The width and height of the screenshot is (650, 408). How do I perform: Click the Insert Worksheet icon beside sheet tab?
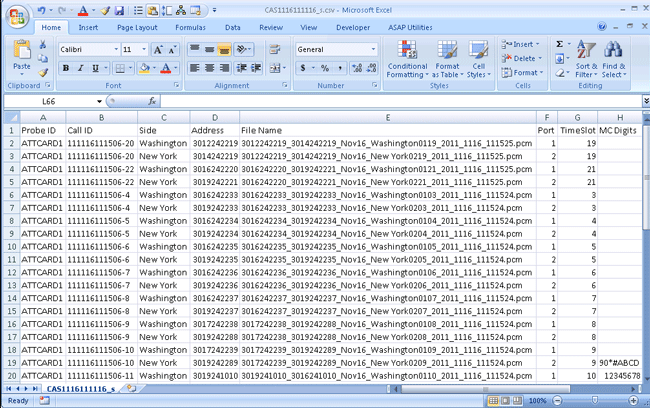coord(132,389)
